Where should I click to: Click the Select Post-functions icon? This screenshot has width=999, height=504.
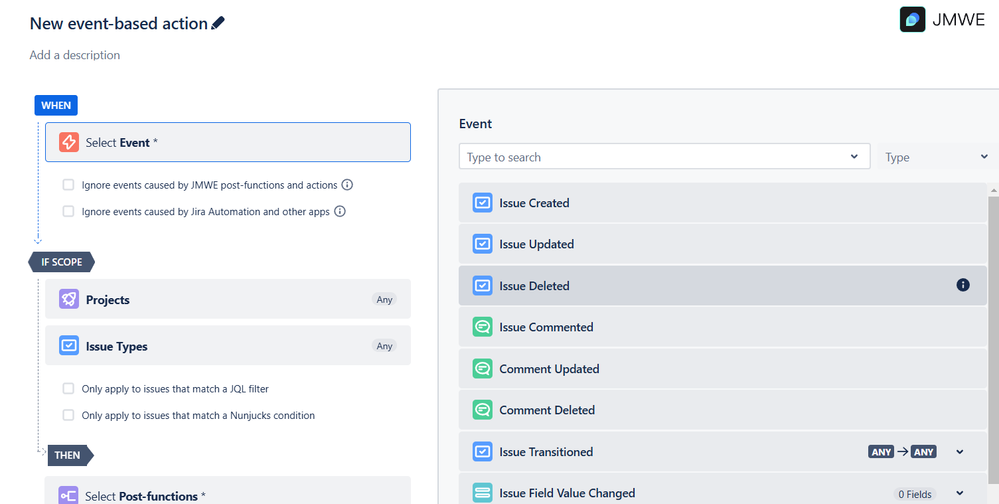click(x=69, y=495)
